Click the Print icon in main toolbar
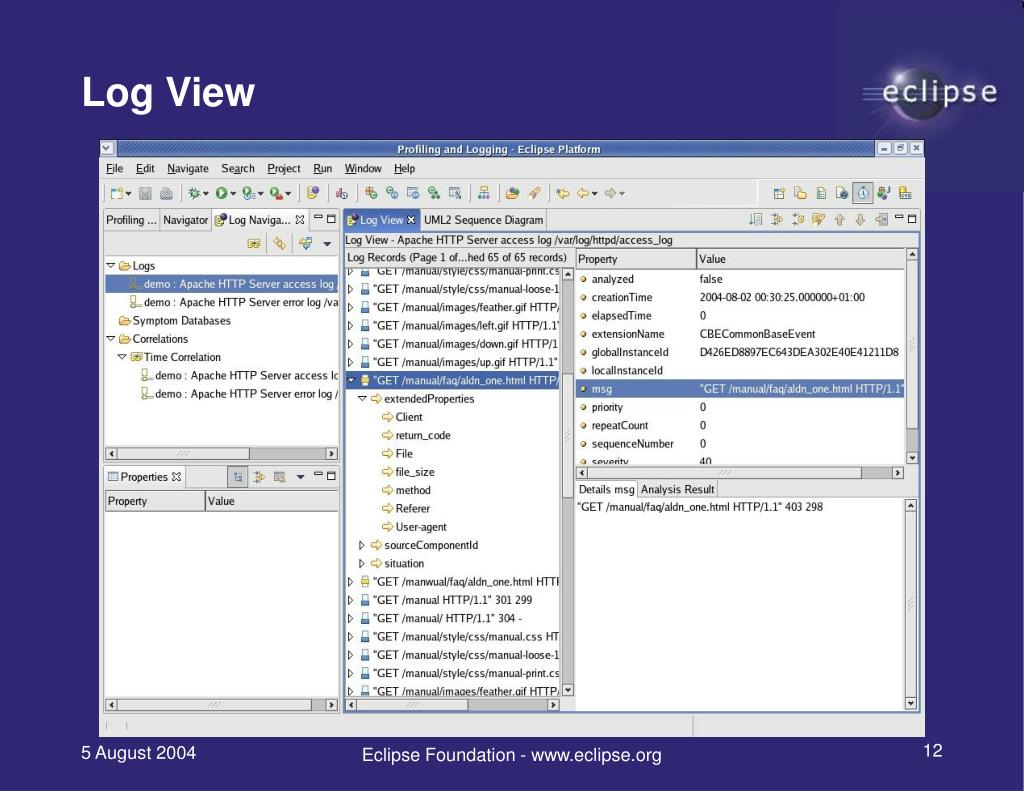Viewport: 1024px width, 791px height. (167, 193)
